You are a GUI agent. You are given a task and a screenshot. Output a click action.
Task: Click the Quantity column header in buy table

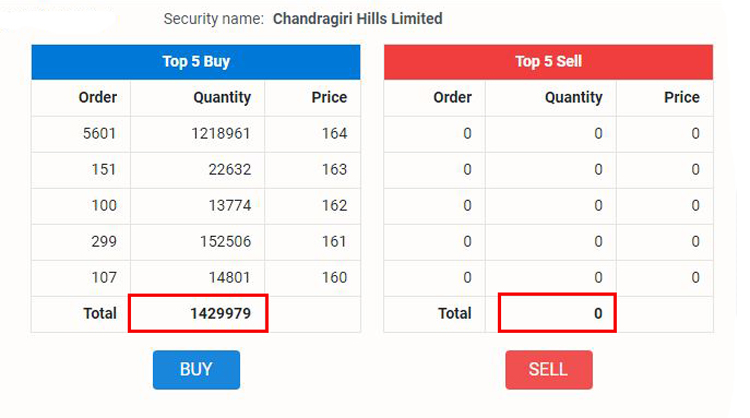point(222,98)
